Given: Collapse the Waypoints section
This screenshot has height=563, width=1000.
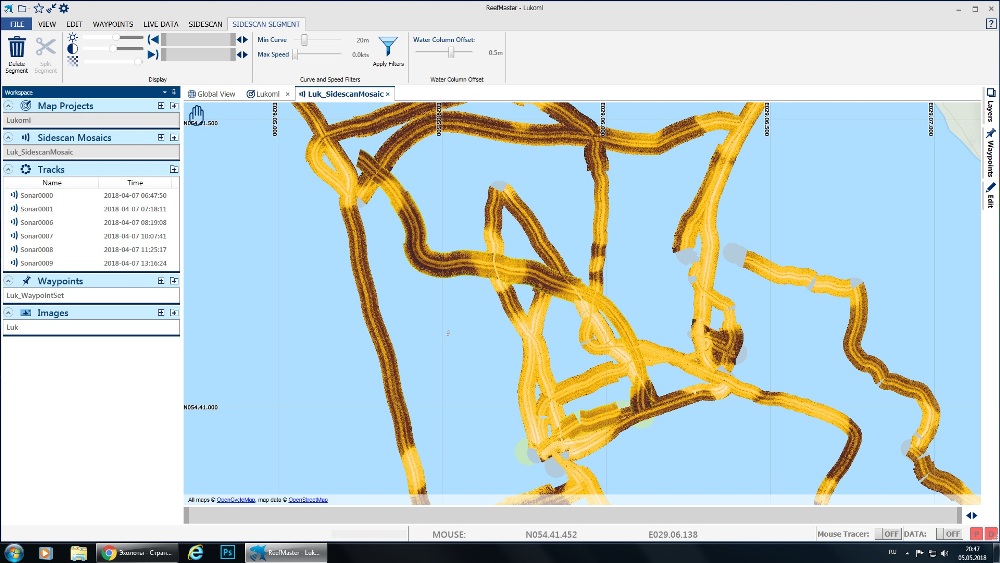Looking at the screenshot, I should coord(9,281).
